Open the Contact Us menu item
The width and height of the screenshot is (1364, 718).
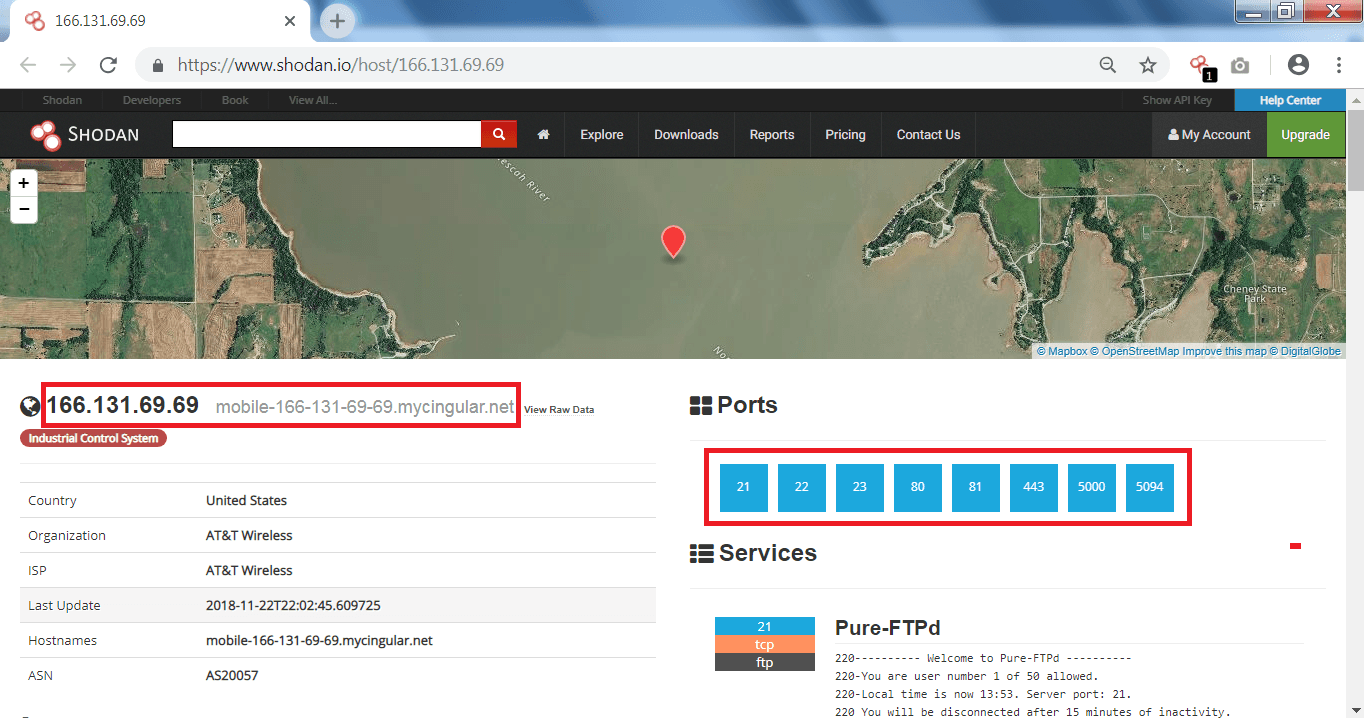[928, 135]
